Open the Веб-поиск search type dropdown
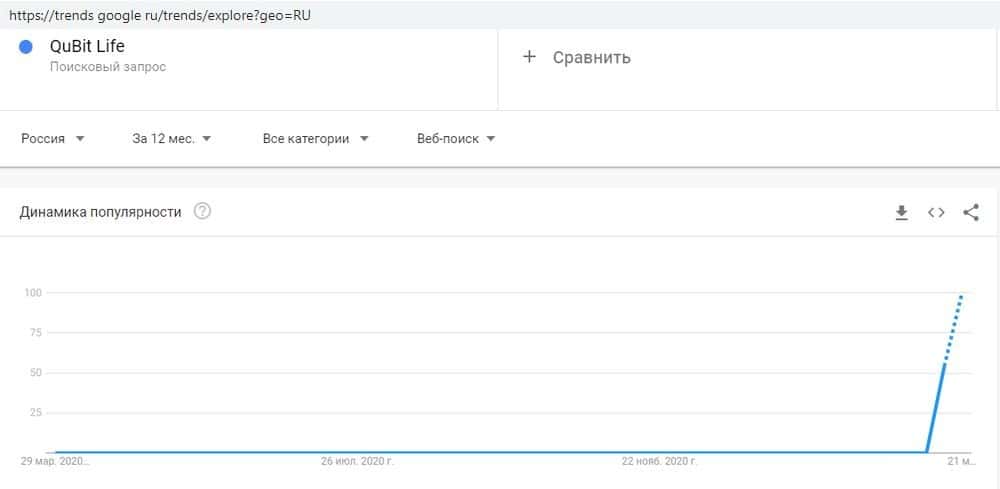The width and height of the screenshot is (1000, 489). coord(456,138)
